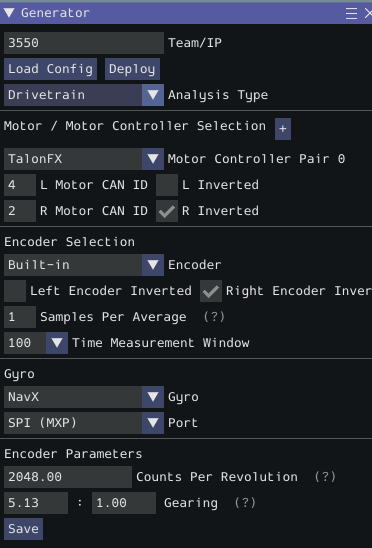Click the Team/IP input field

coord(84,43)
